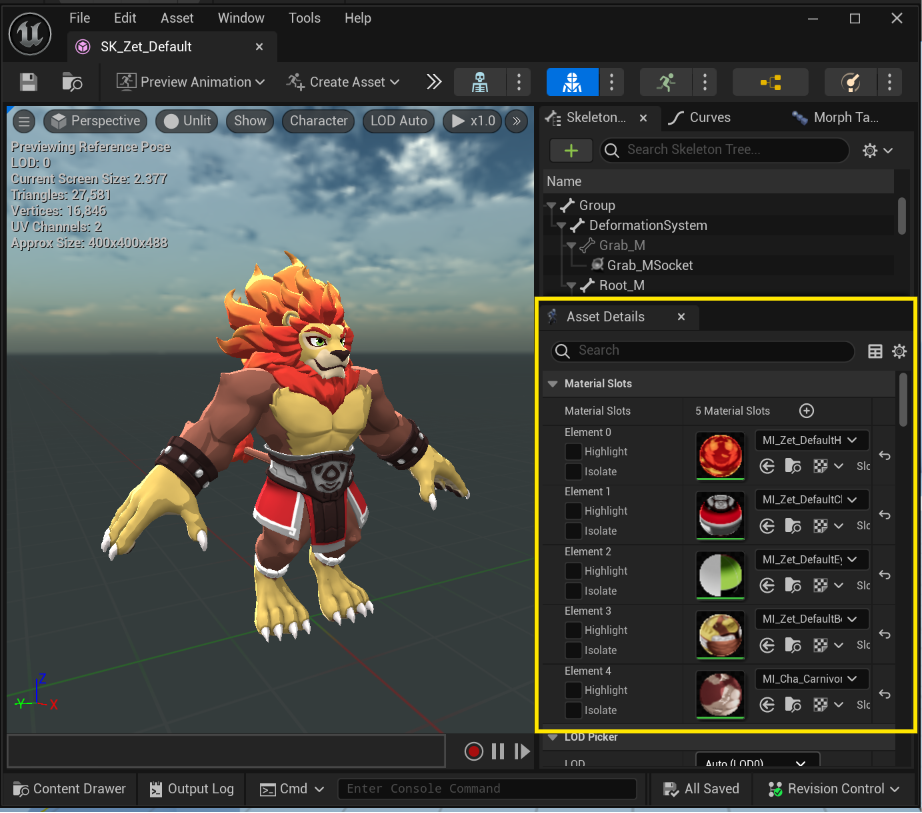Viewport: 922px width, 813px height.
Task: Expand the toolbar overflow double-chevron
Action: tap(434, 82)
